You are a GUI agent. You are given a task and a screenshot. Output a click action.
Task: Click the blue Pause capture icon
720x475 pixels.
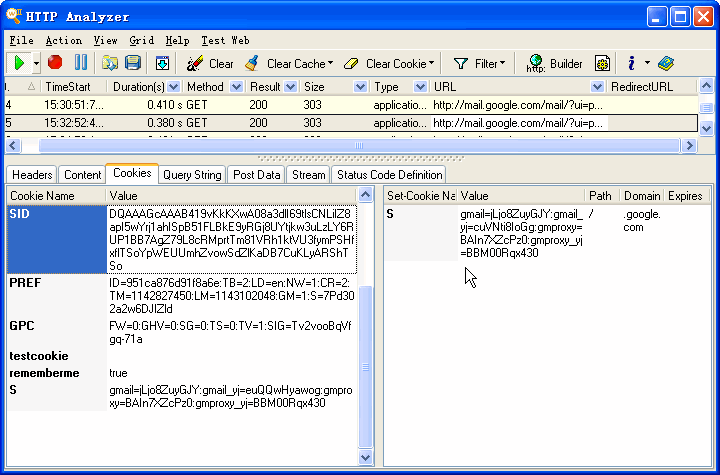coord(80,63)
